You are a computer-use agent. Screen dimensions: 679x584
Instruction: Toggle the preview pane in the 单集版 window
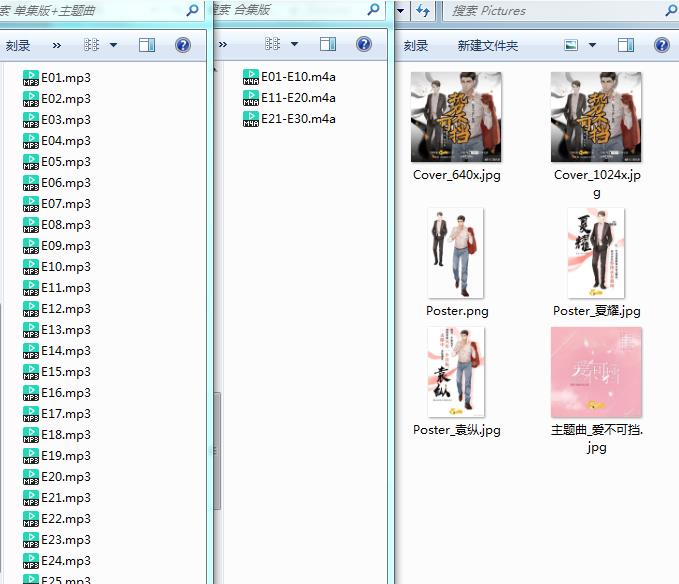[x=147, y=45]
